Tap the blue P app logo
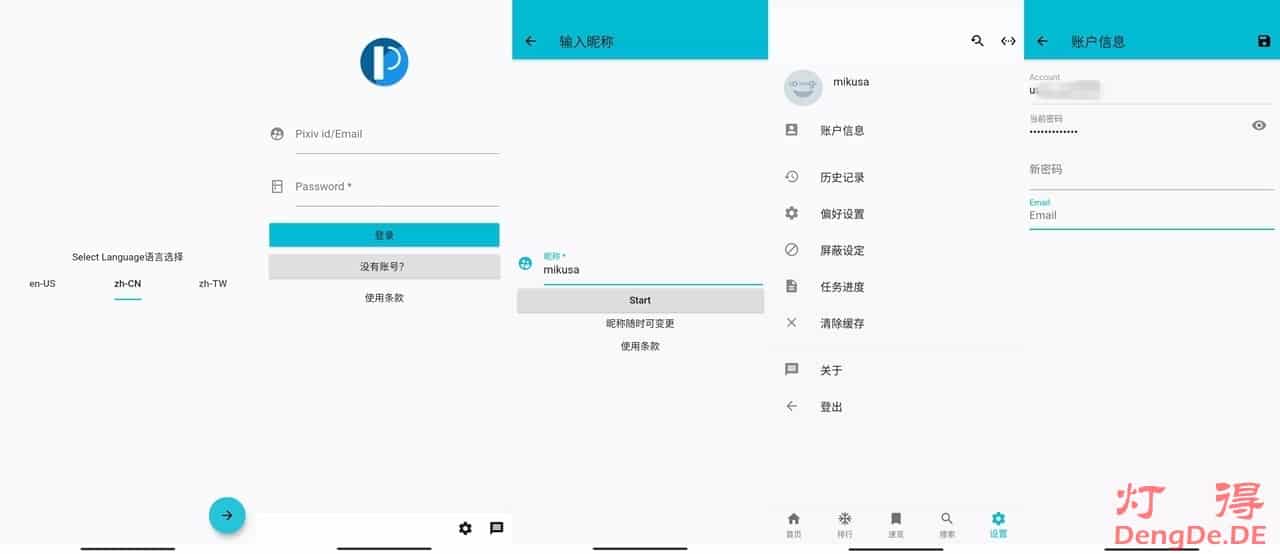The height and width of the screenshot is (554, 1280). pyautogui.click(x=384, y=62)
